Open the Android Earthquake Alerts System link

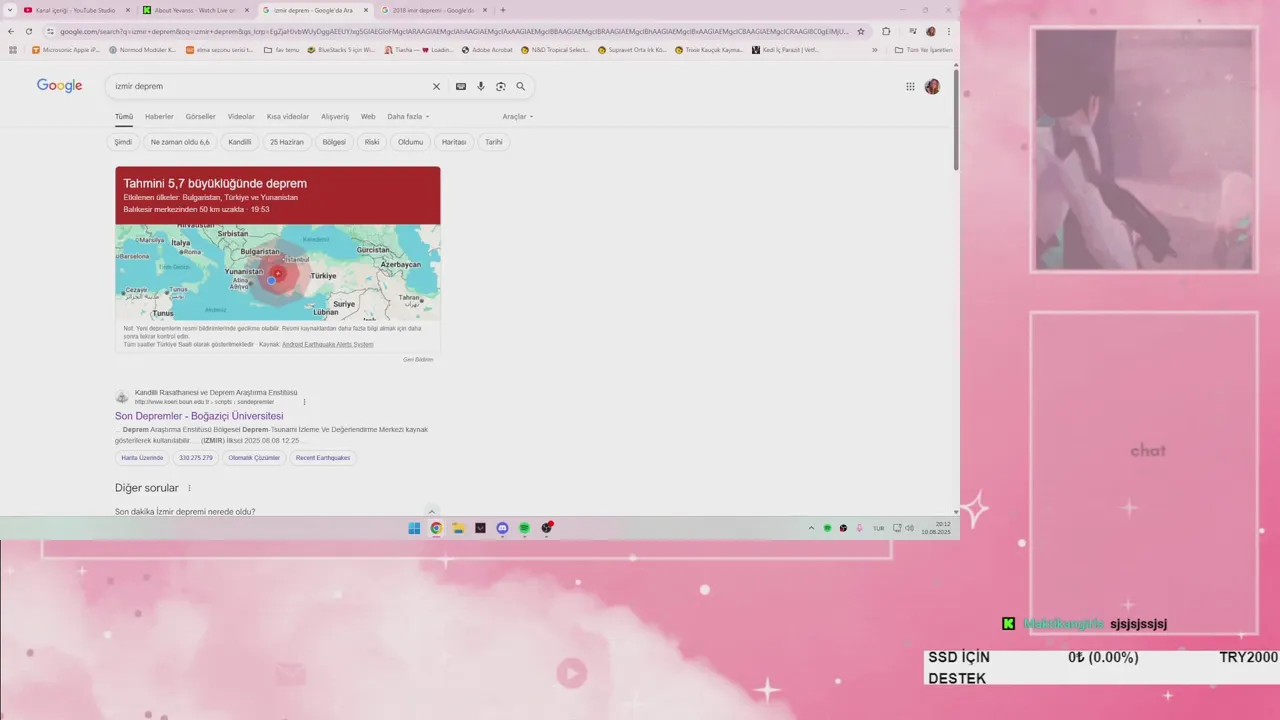(x=328, y=344)
